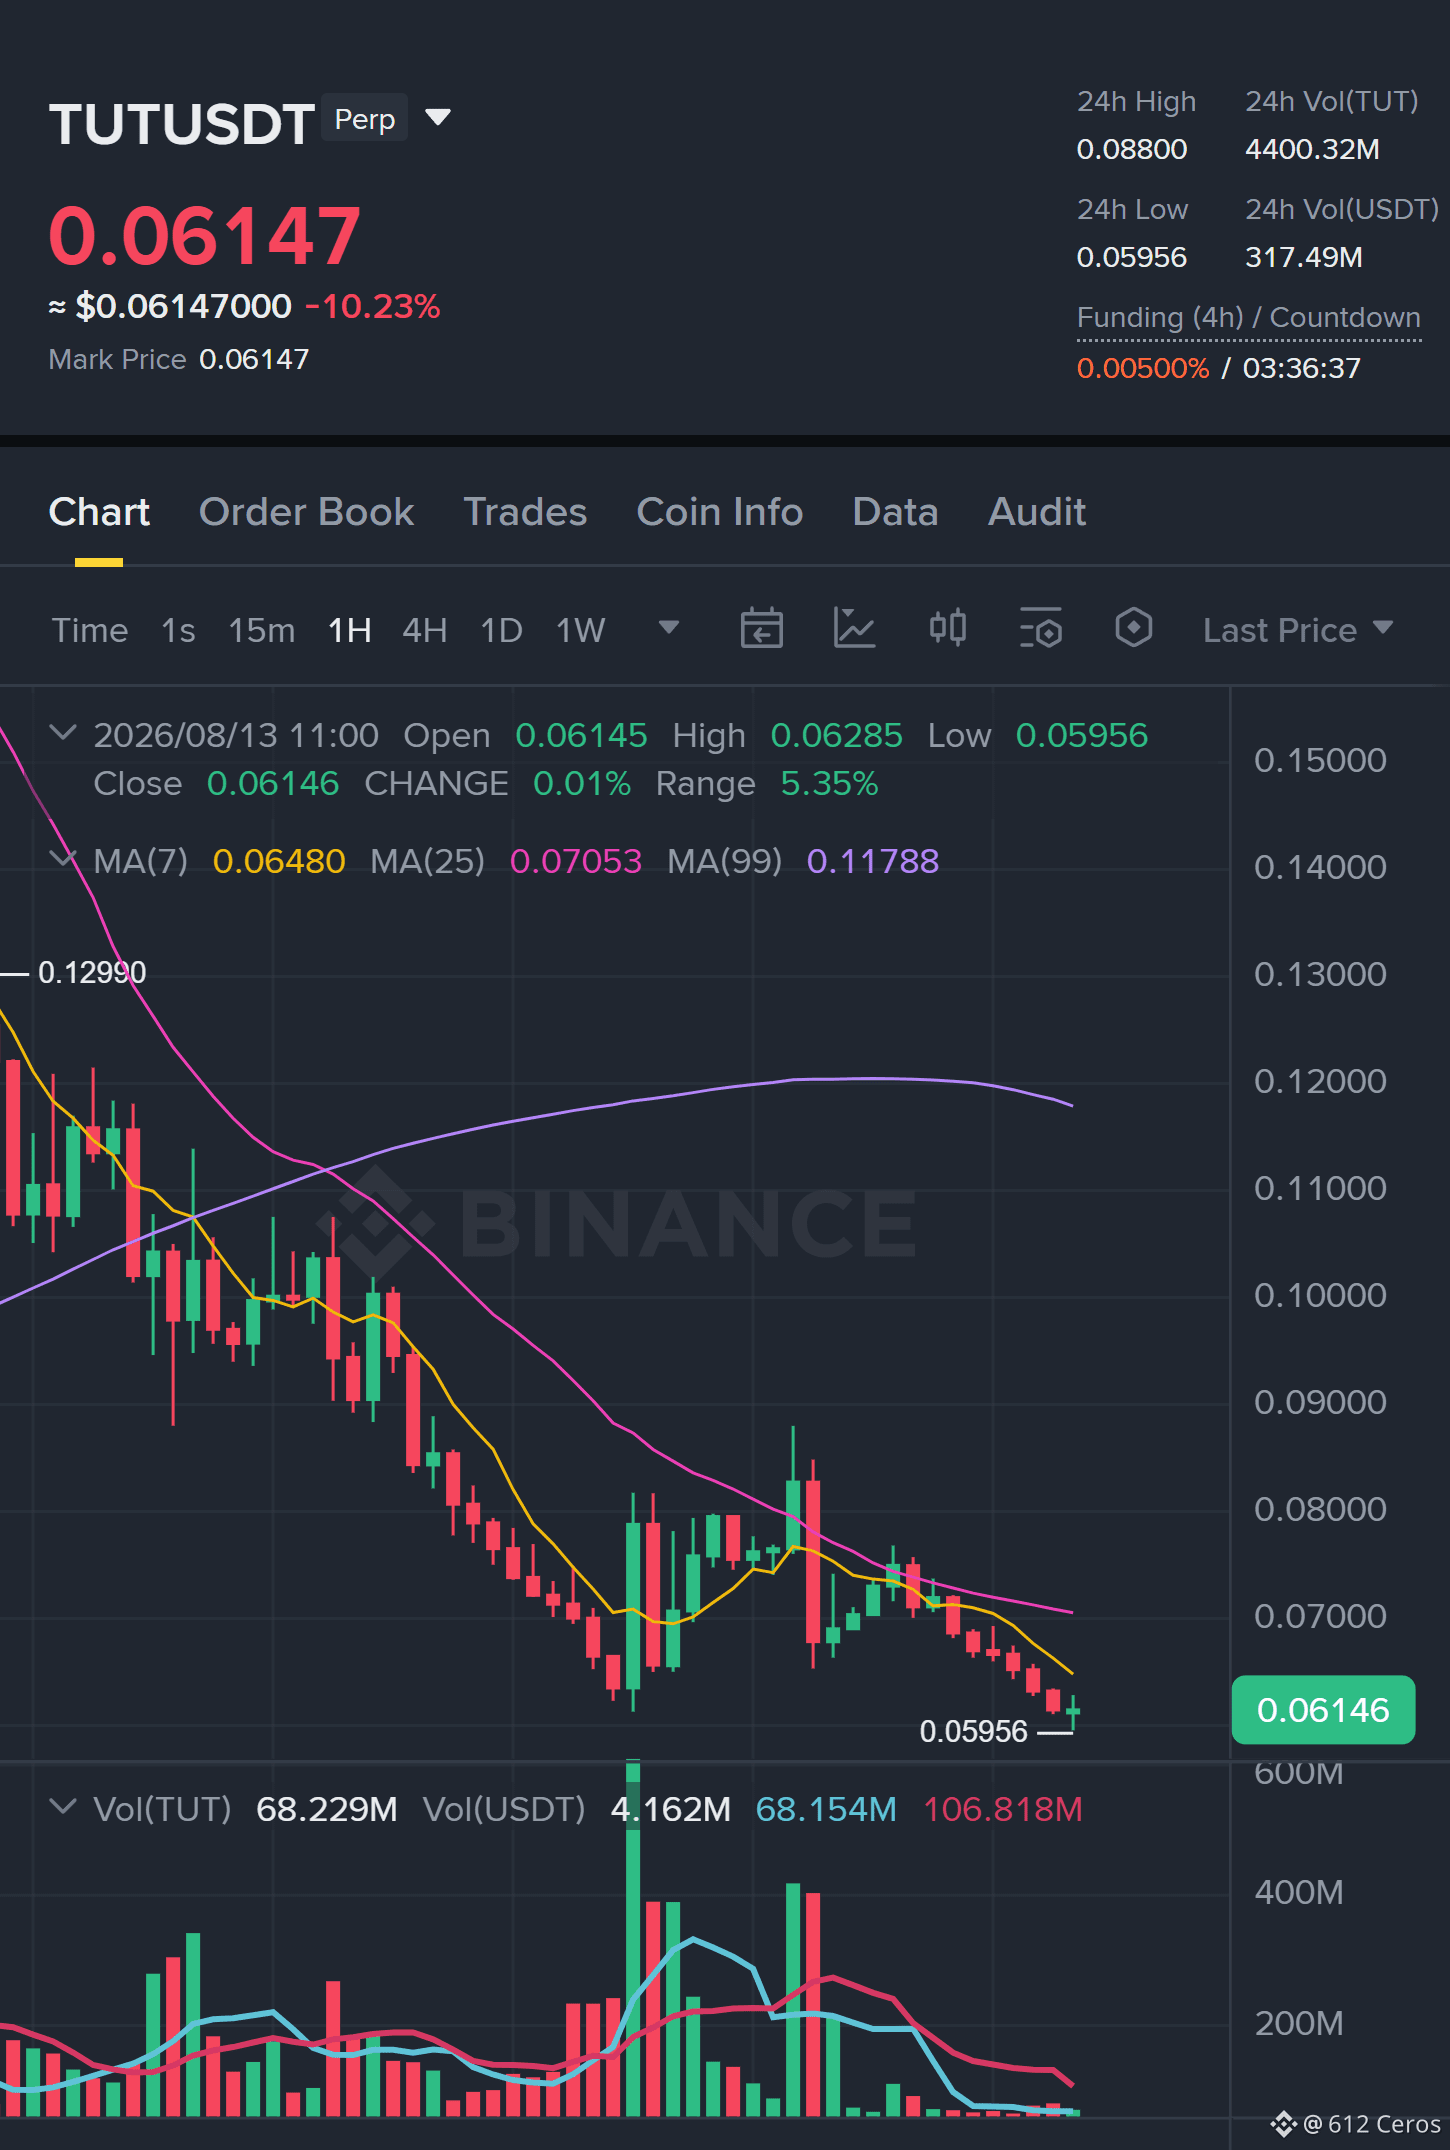Expand more time intervals dropdown arrow
Image resolution: width=1450 pixels, height=2150 pixels.
pyautogui.click(x=669, y=628)
